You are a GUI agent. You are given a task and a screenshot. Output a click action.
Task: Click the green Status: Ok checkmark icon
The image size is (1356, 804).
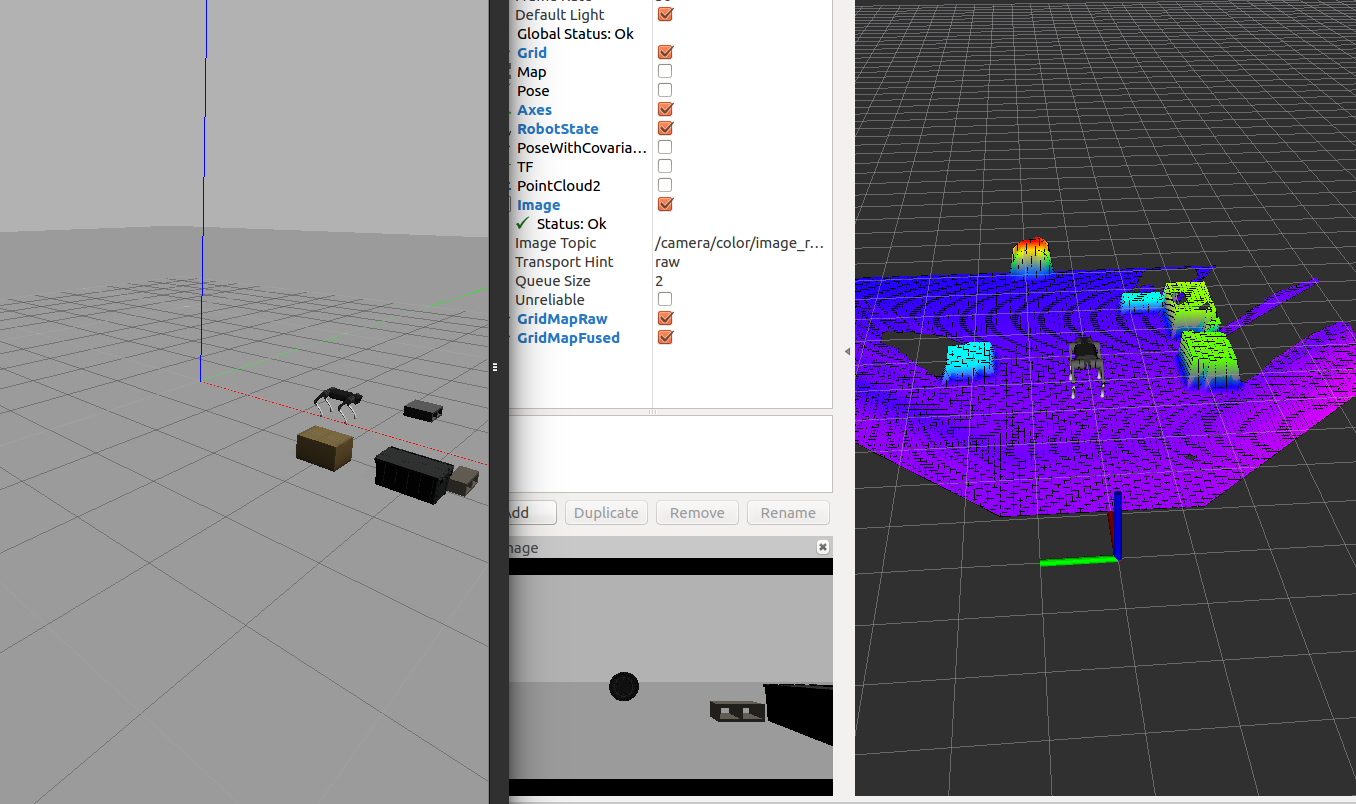[x=521, y=223]
